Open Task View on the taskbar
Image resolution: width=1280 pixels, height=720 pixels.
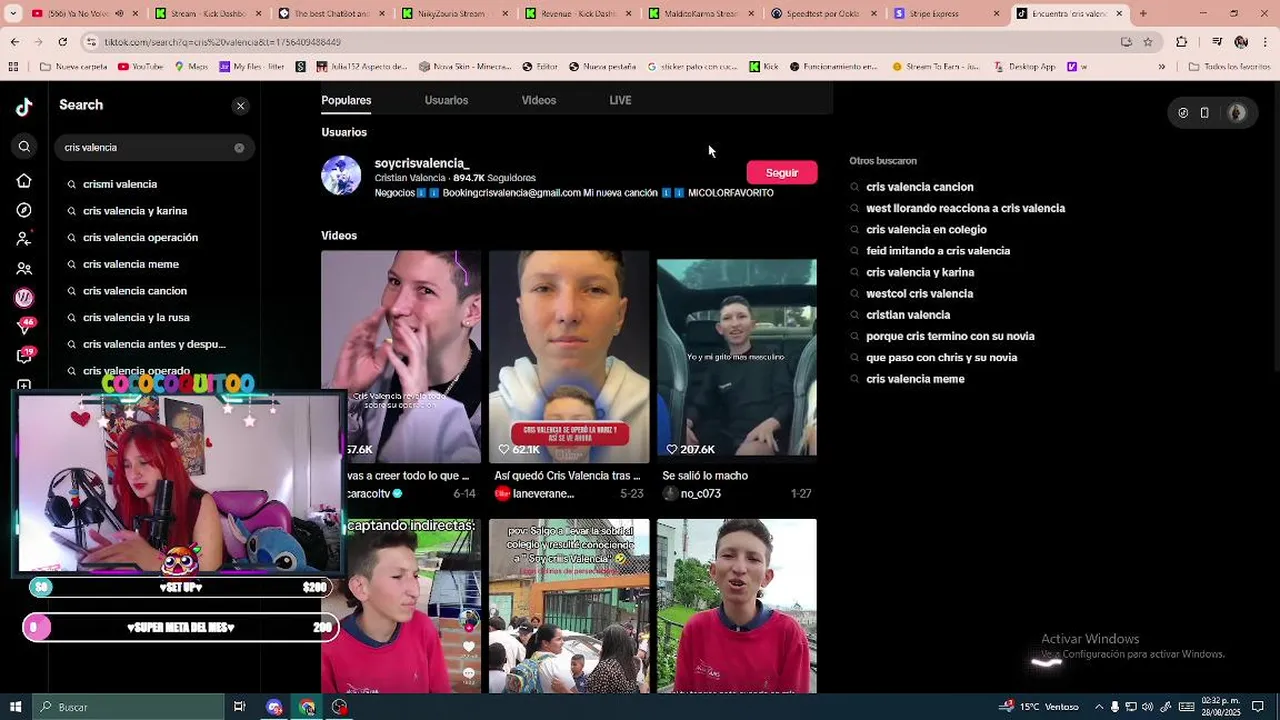point(239,707)
